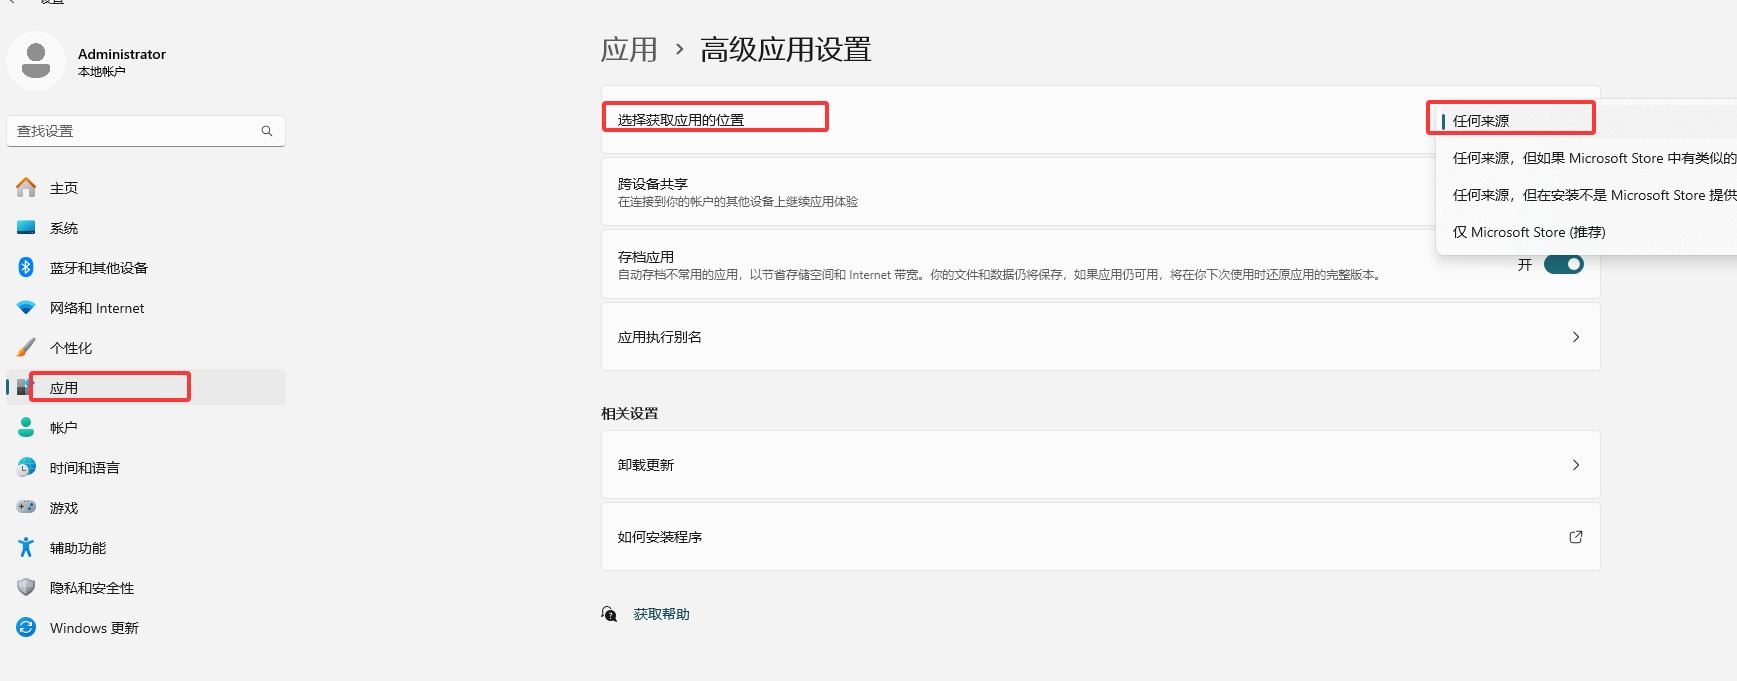Click the globe clock icon for 时间和语言
The image size is (1737, 681).
(x=27, y=468)
